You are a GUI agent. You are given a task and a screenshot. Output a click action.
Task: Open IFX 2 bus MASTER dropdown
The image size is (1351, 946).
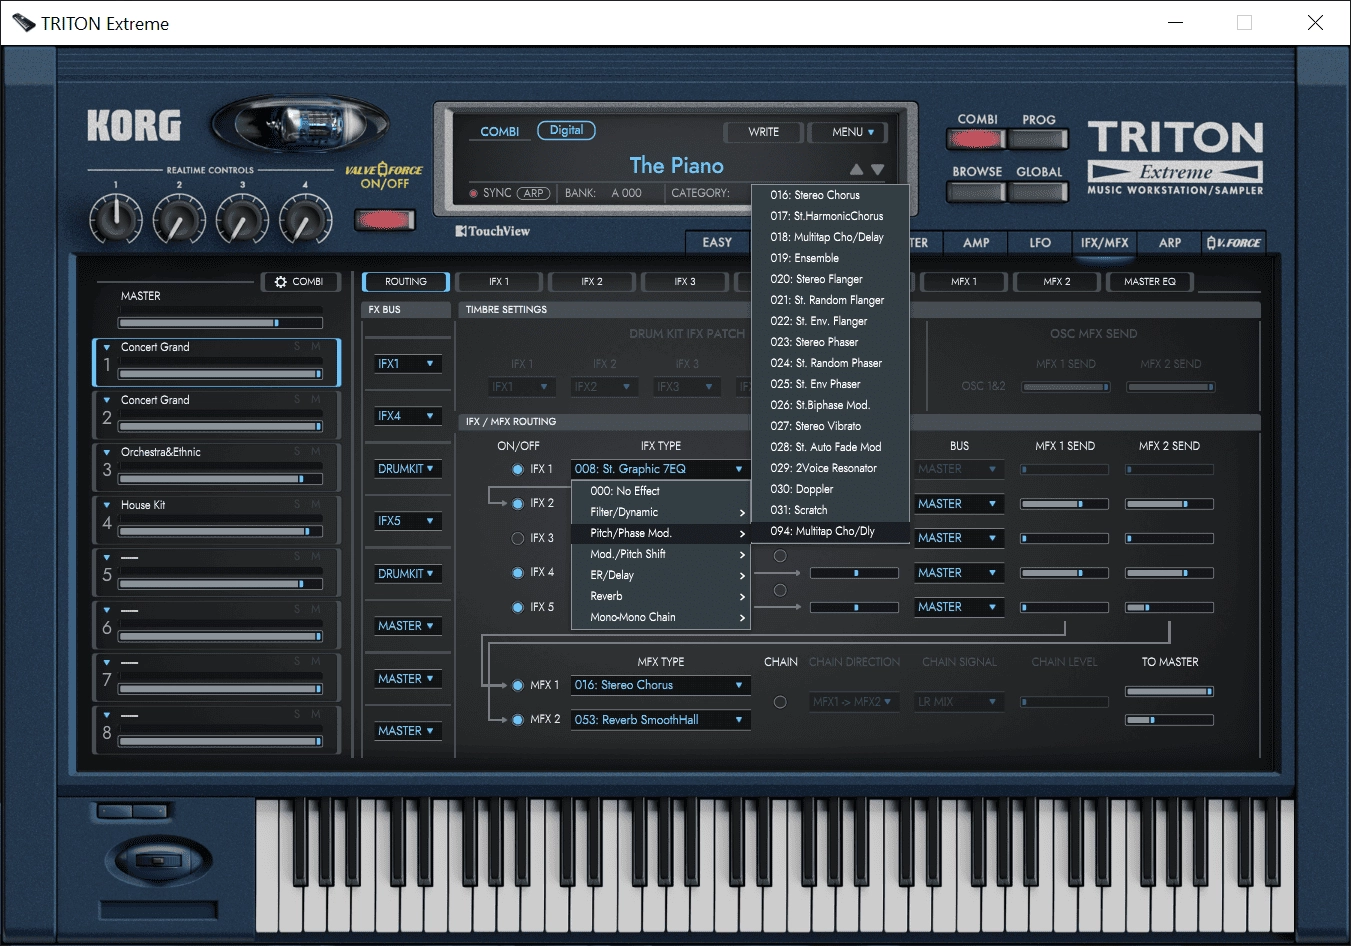point(958,504)
